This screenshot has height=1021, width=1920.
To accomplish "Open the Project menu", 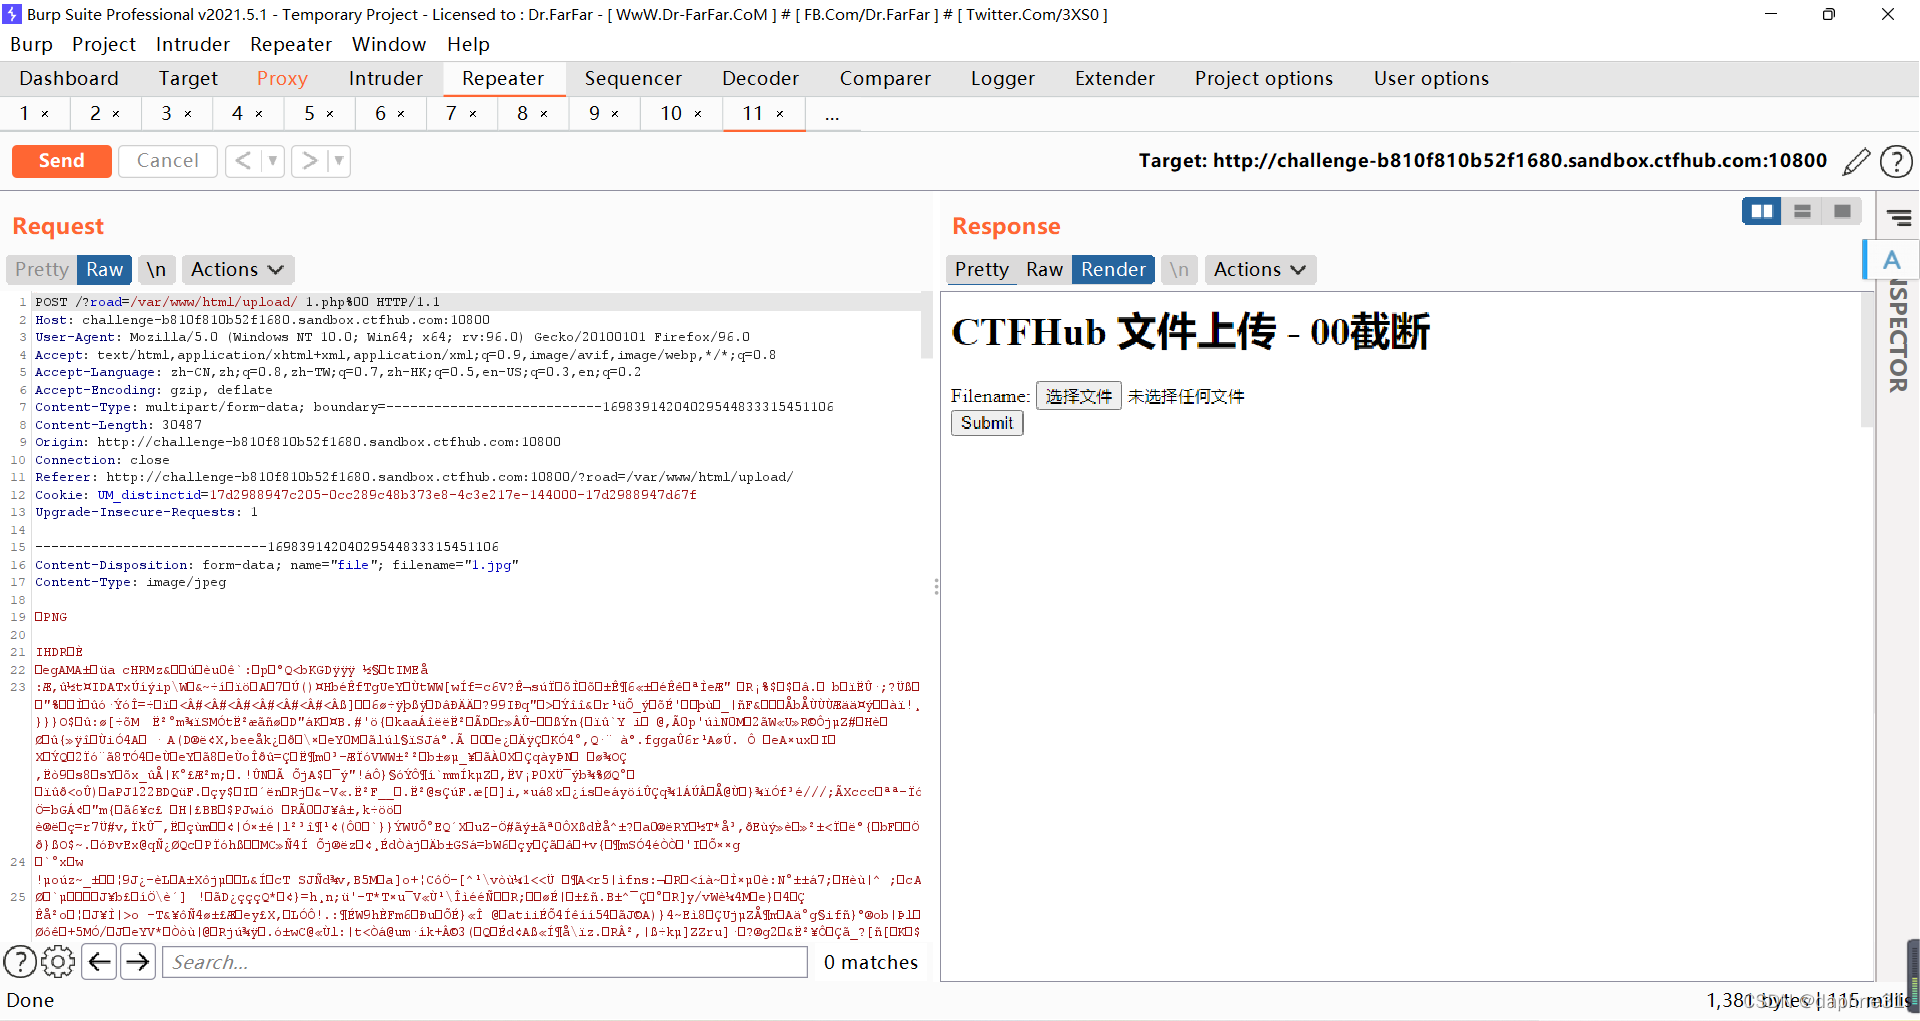I will [x=104, y=45].
